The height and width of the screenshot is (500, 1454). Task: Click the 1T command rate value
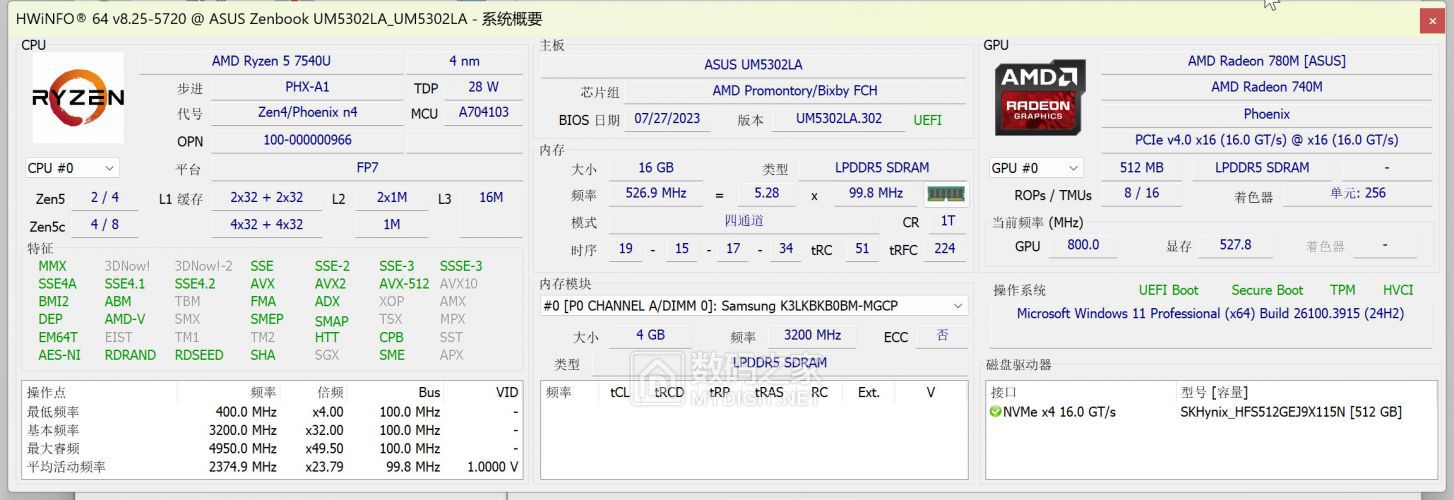click(947, 221)
